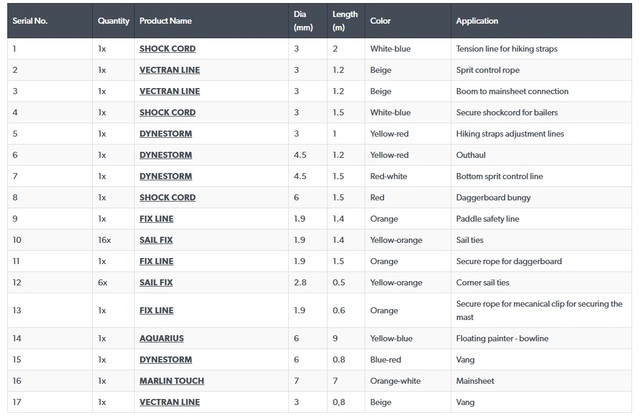Open DYNESTORM link in the Outhaul row
The image size is (640, 419).
coord(165,155)
